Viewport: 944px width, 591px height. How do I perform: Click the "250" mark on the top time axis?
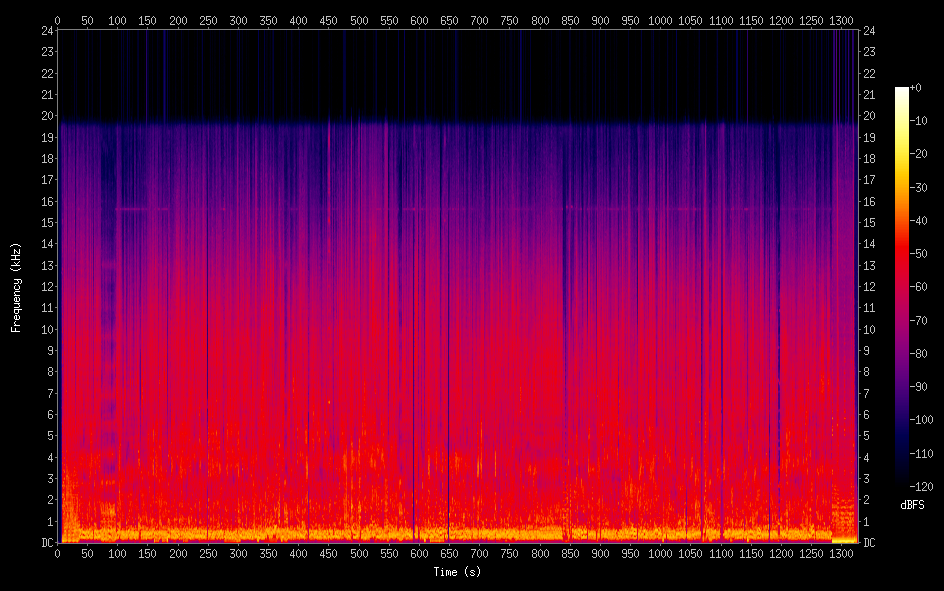208,19
